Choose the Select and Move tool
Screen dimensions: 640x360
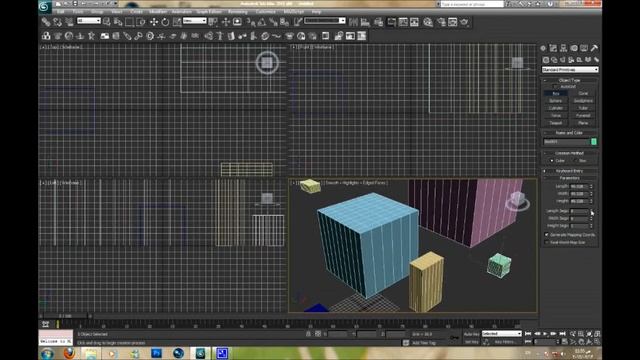153,22
